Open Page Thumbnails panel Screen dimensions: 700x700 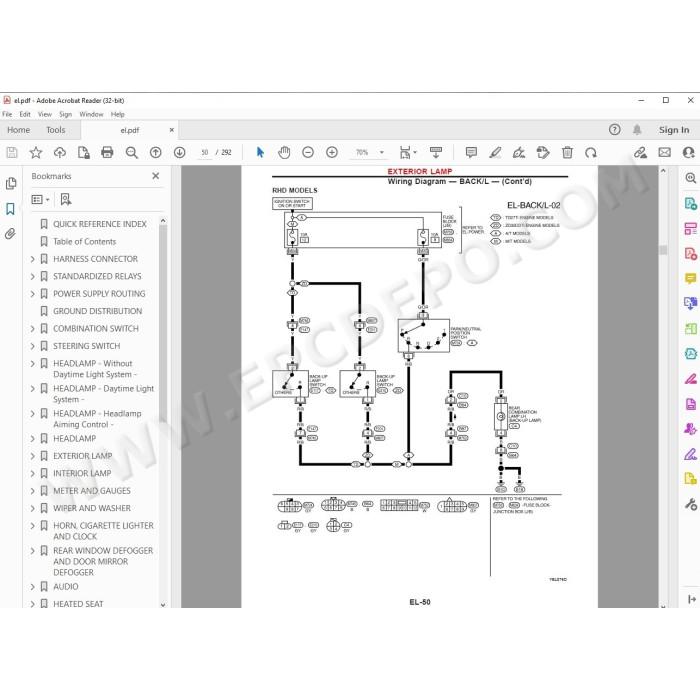click(x=11, y=183)
